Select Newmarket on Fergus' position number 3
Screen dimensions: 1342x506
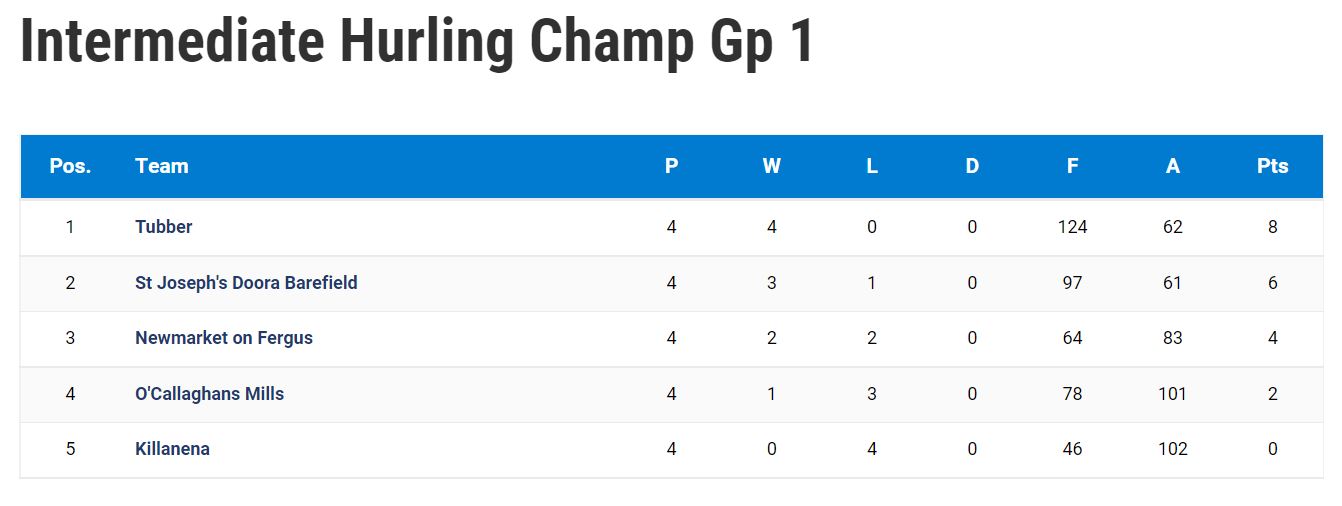[x=70, y=338]
